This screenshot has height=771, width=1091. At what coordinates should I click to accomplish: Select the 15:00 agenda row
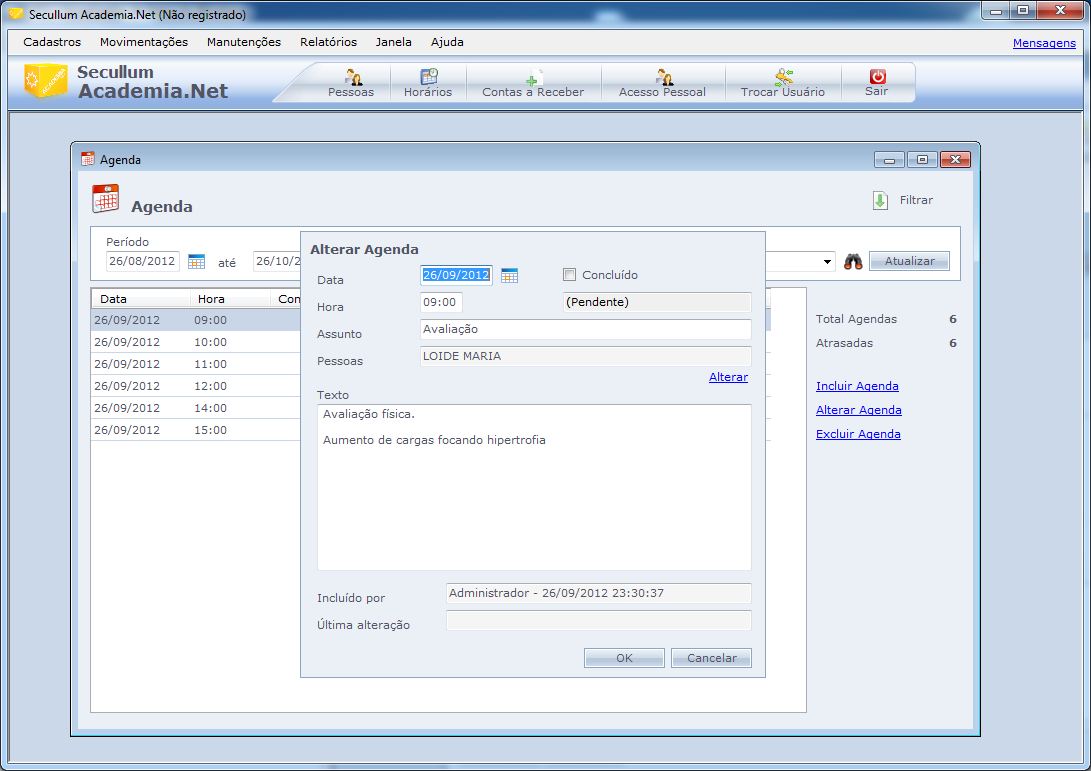pos(196,430)
